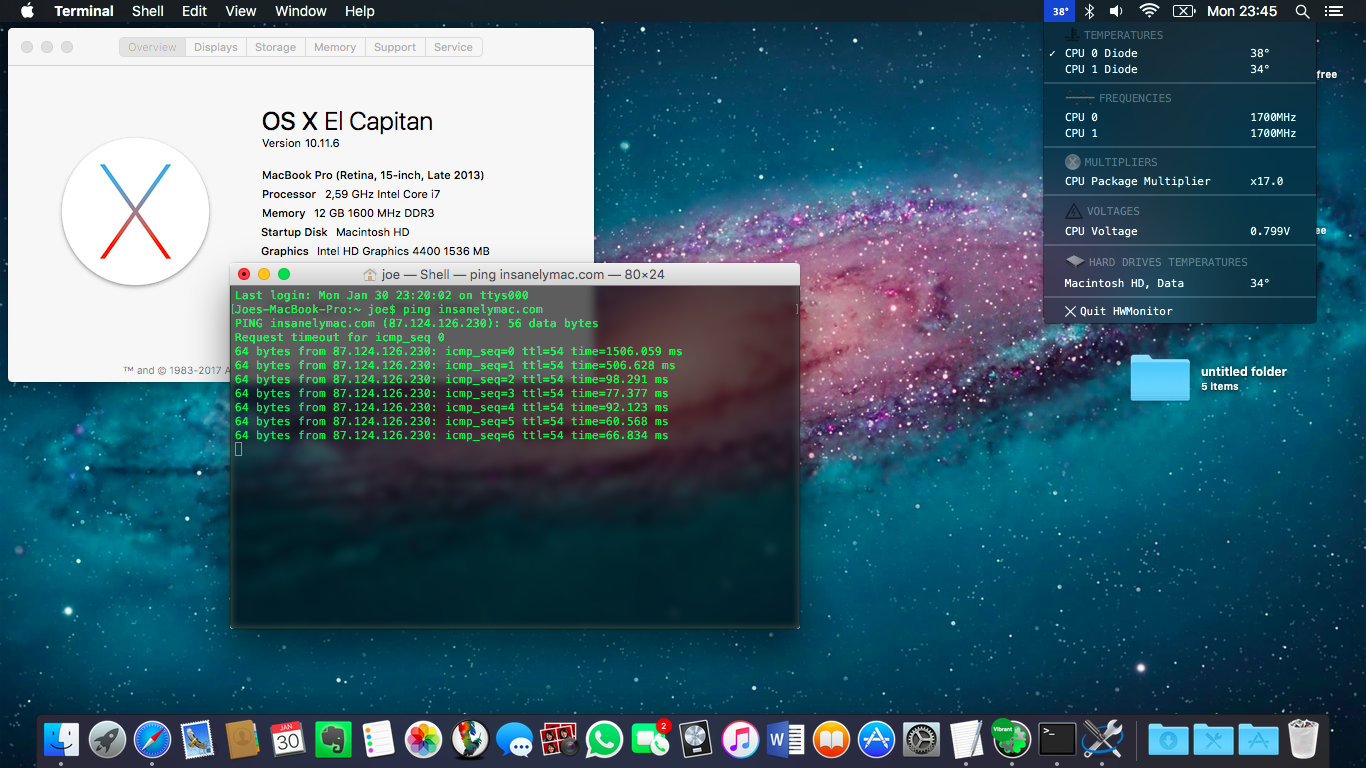The image size is (1366, 768).
Task: Open FaceTime icon with badge 2
Action: point(650,740)
